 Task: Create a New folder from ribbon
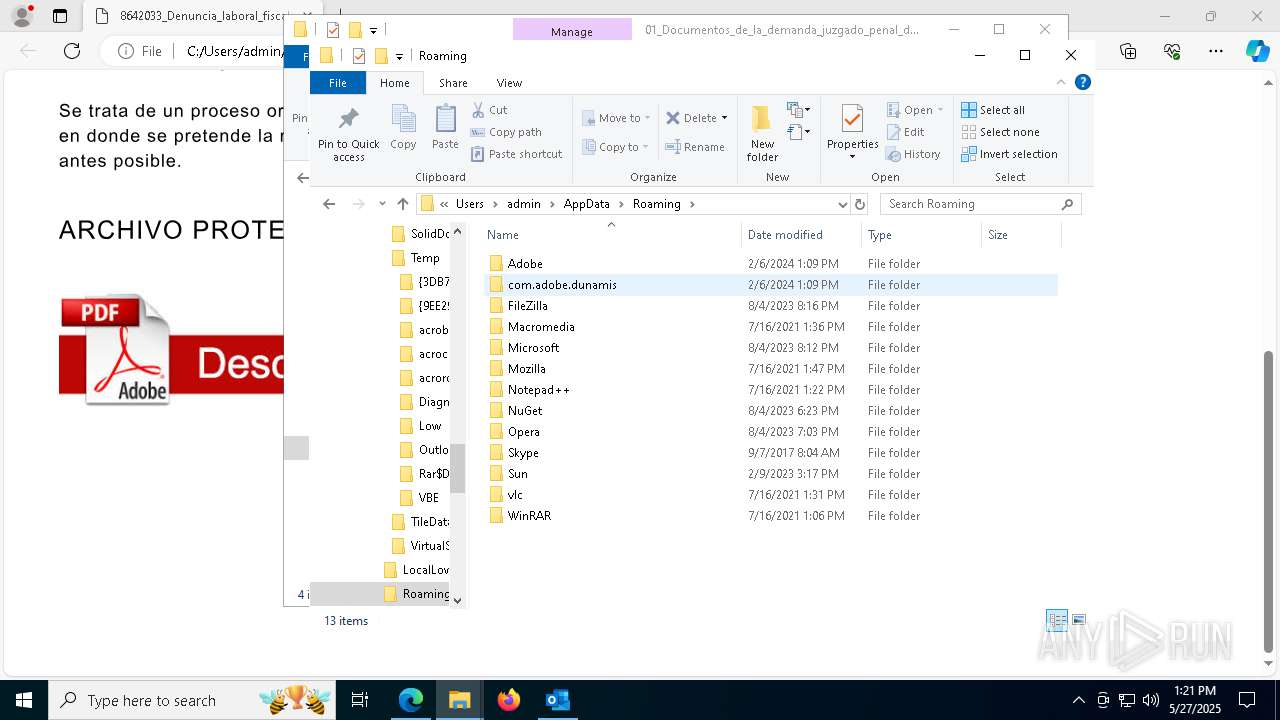[762, 133]
